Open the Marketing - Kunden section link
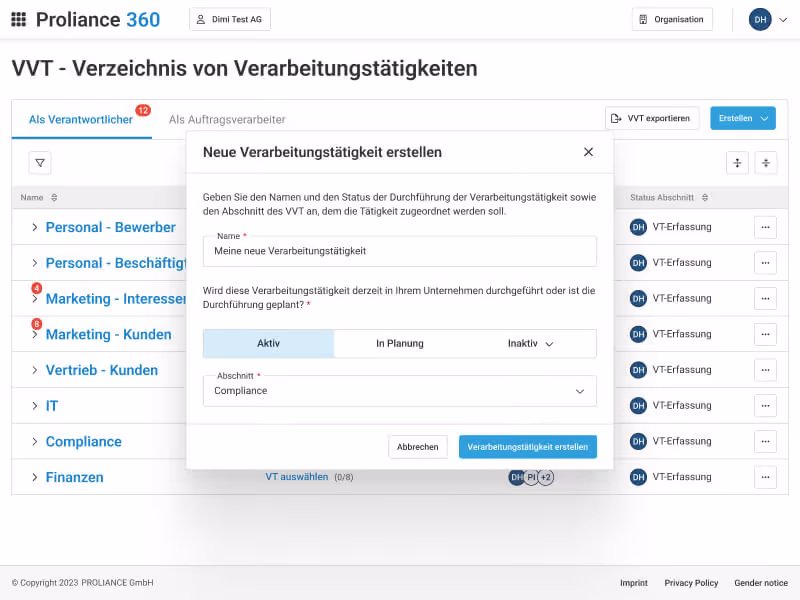800x600 pixels. [109, 334]
